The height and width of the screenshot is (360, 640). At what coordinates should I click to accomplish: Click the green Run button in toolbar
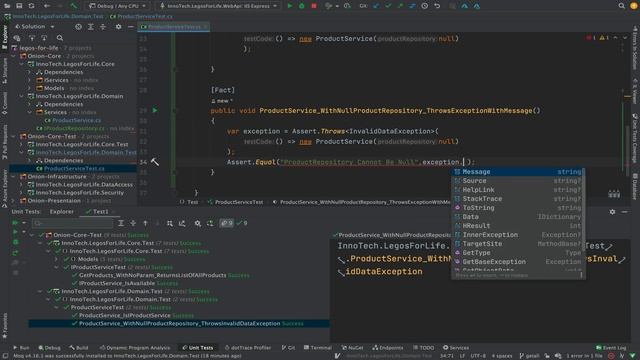point(290,6)
